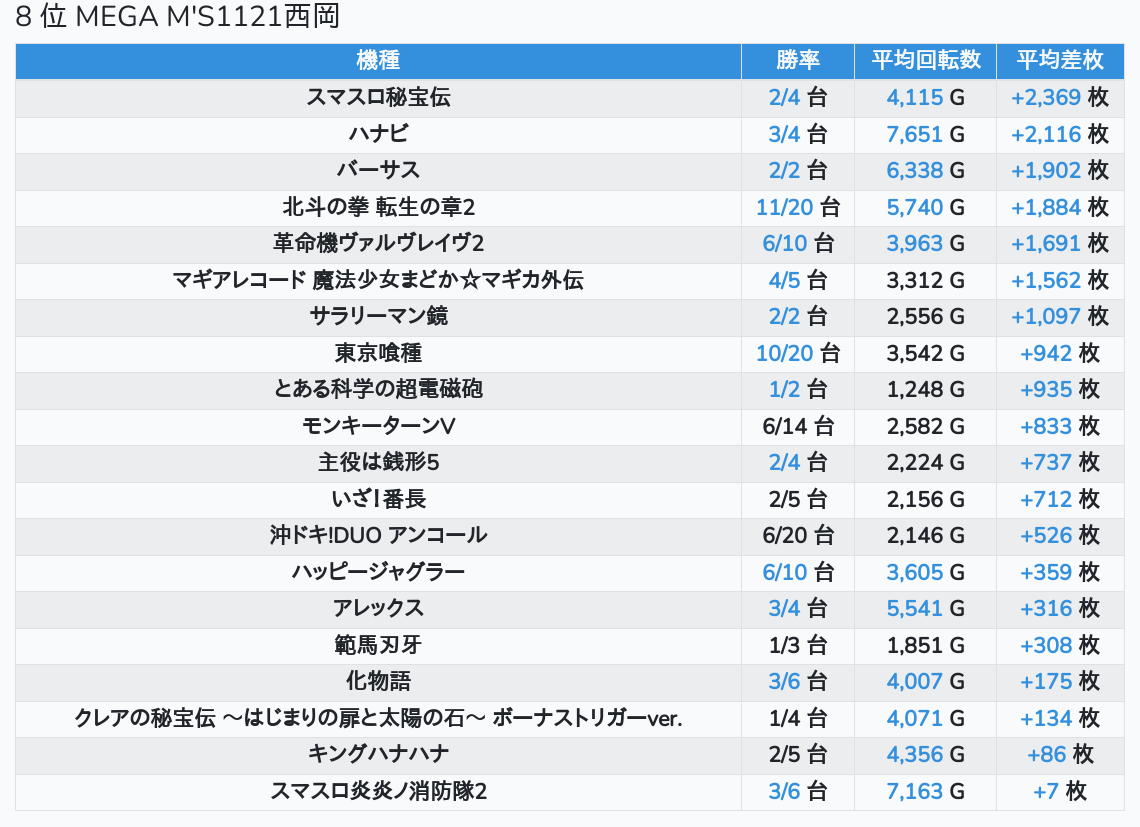This screenshot has width=1140, height=827.
Task: Click 4,007 average spins for 化物語
Action: (914, 681)
